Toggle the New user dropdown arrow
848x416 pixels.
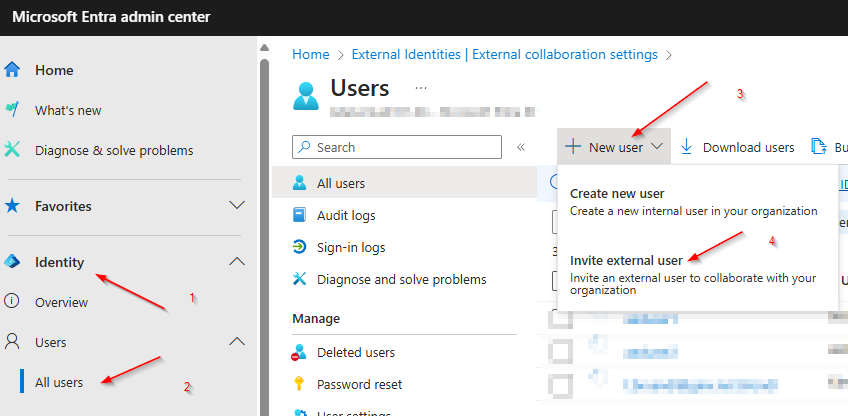657,147
